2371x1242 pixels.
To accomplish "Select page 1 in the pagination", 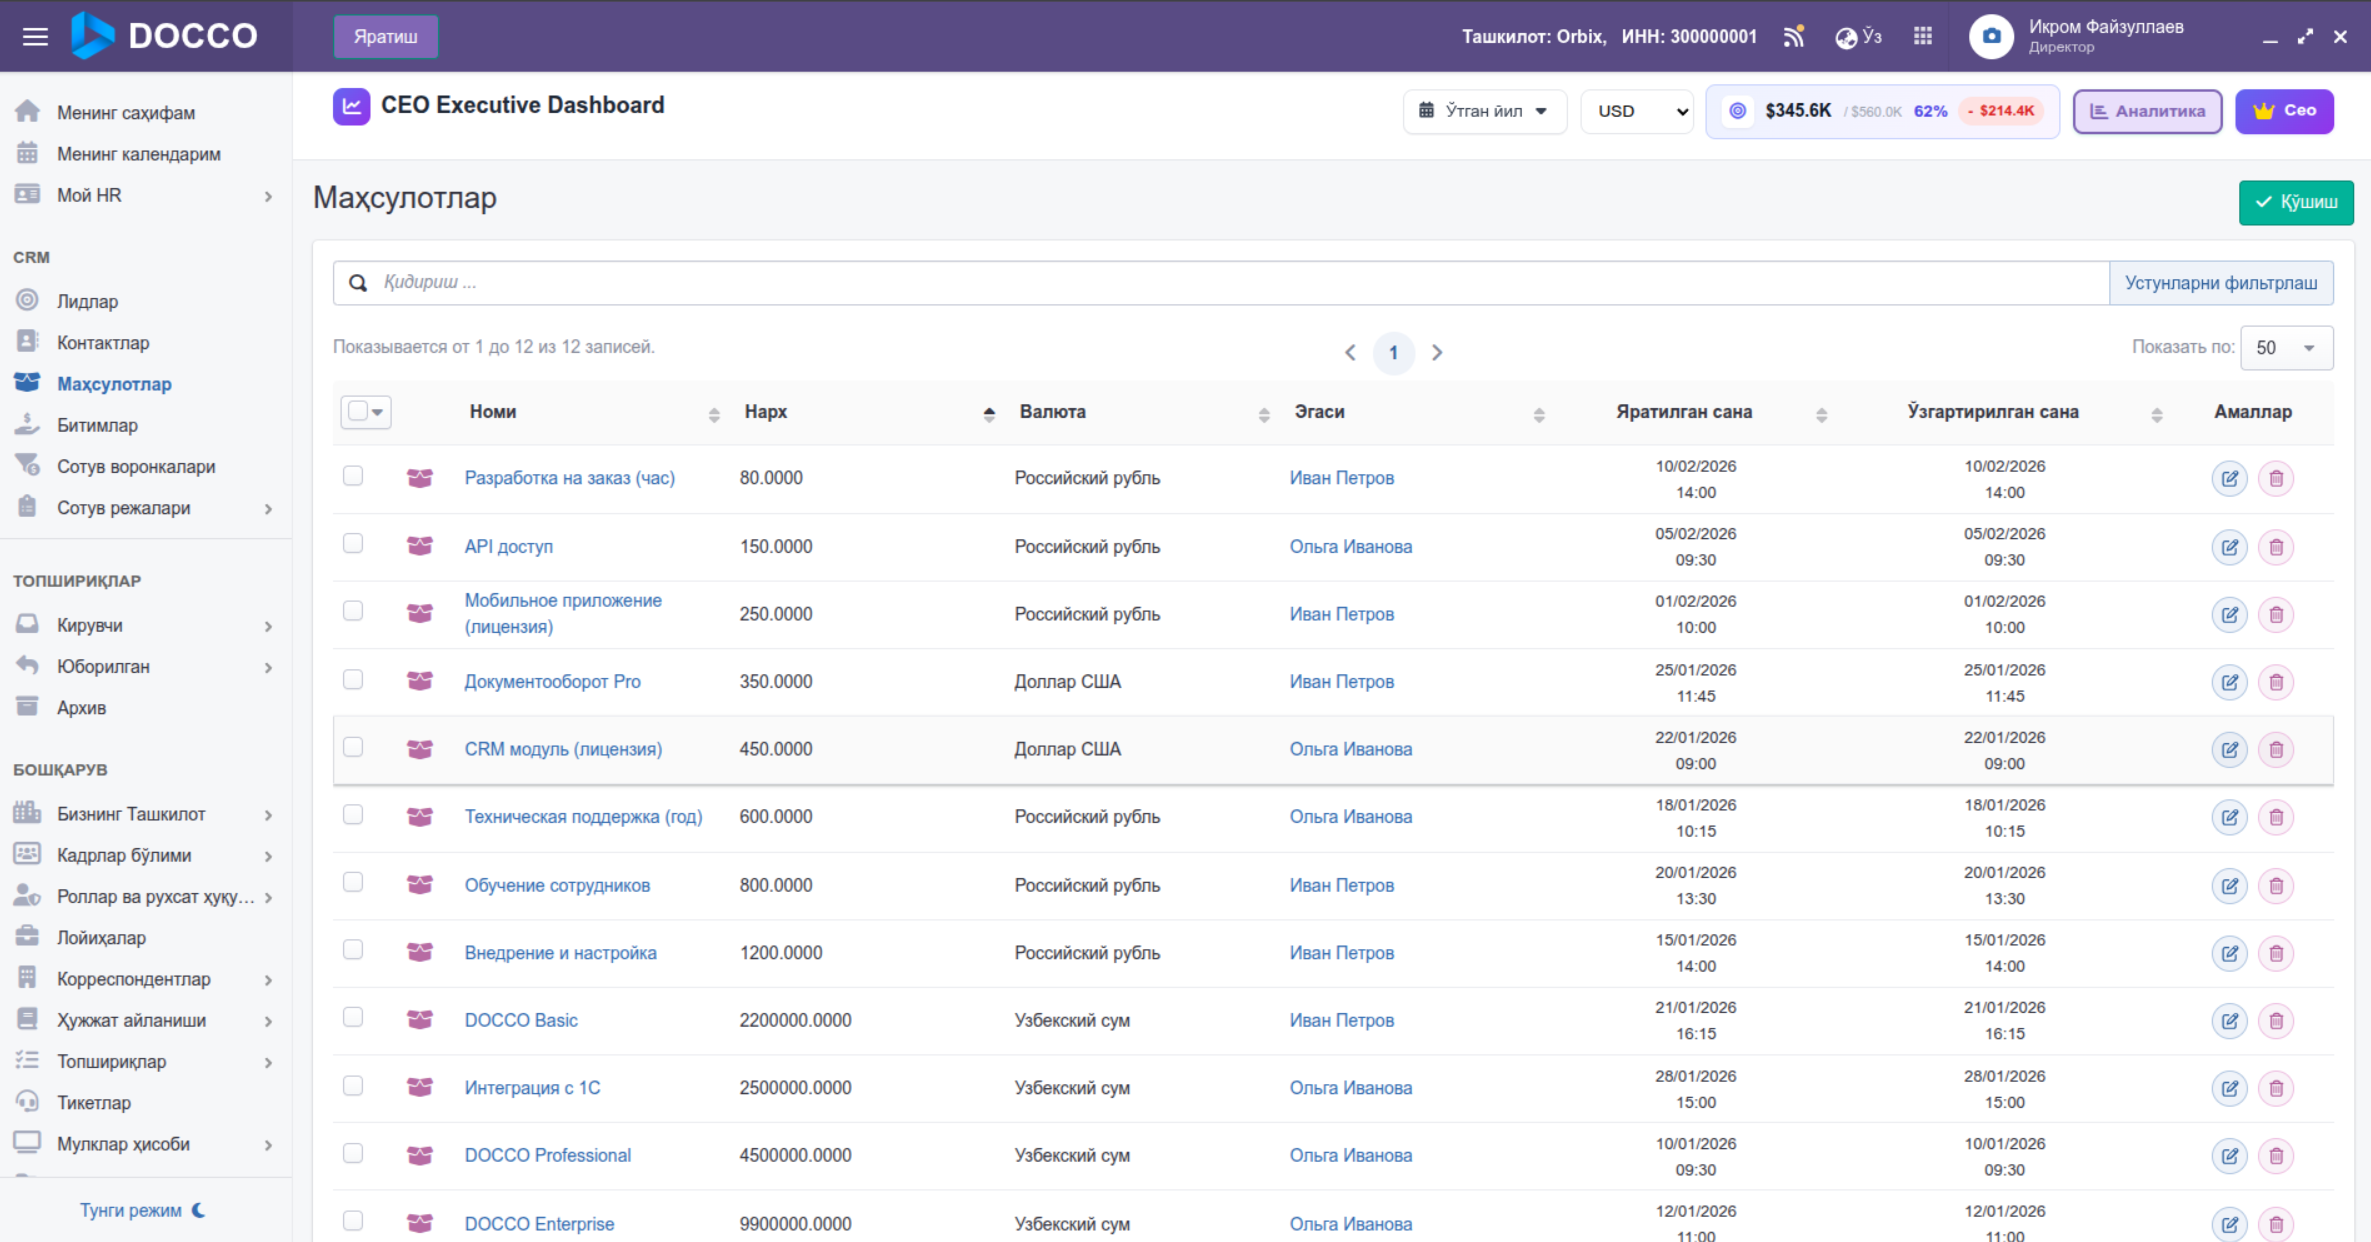I will (x=1393, y=352).
